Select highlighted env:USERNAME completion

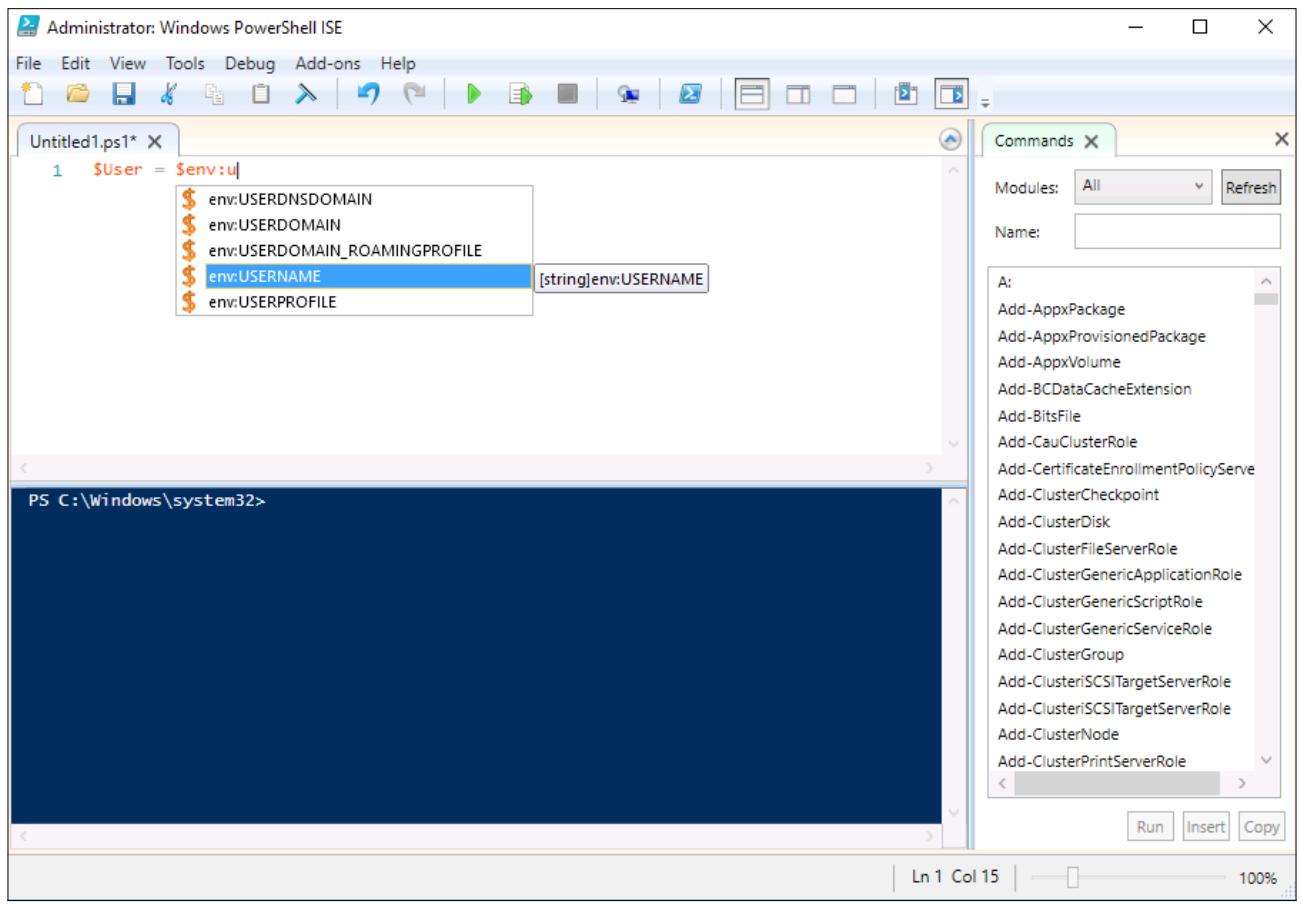coord(354,276)
